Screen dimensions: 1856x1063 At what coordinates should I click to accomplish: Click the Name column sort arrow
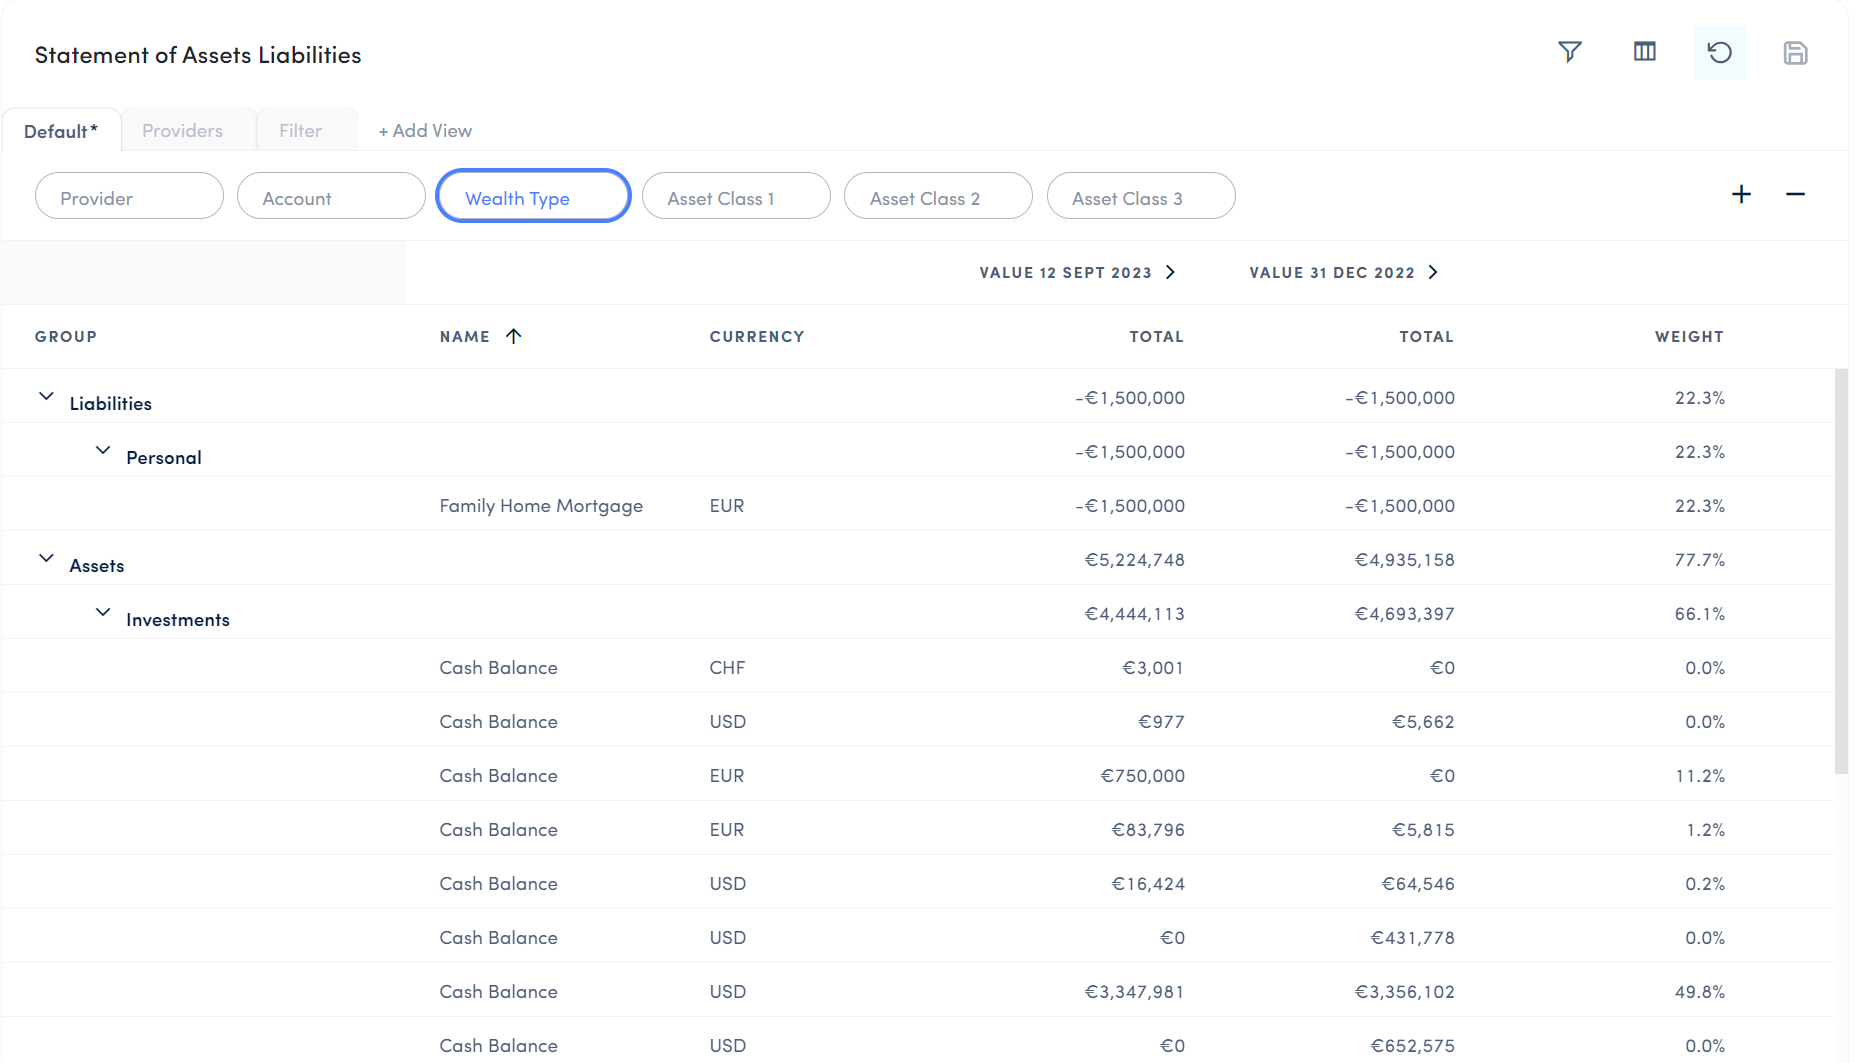pyautogui.click(x=514, y=336)
